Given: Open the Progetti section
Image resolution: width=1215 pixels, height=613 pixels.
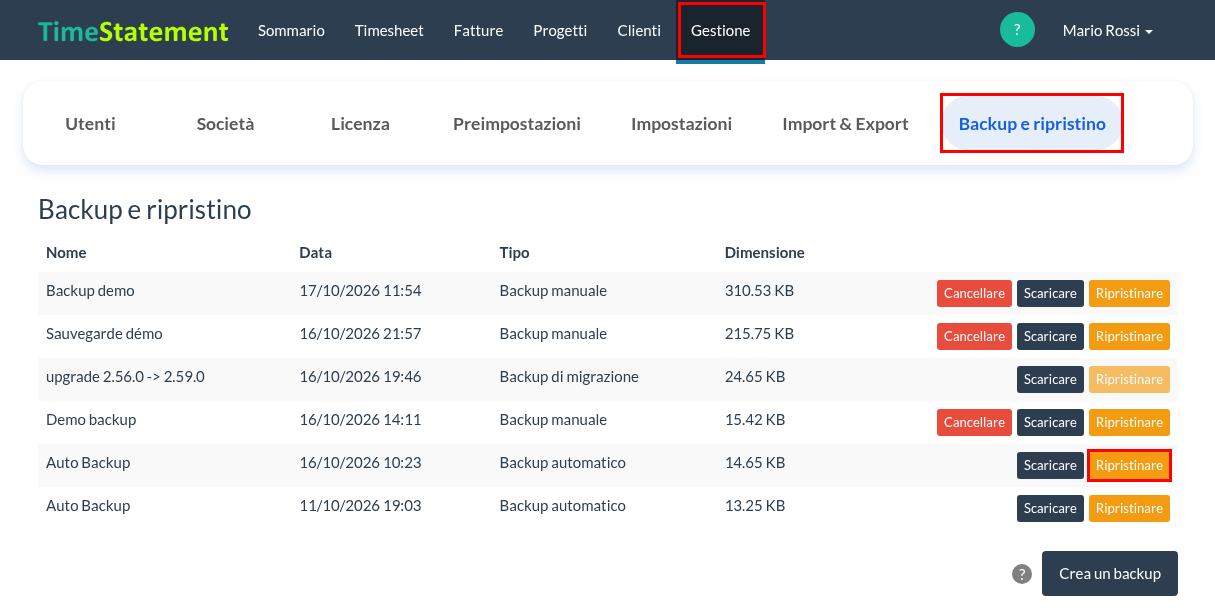Looking at the screenshot, I should (560, 31).
